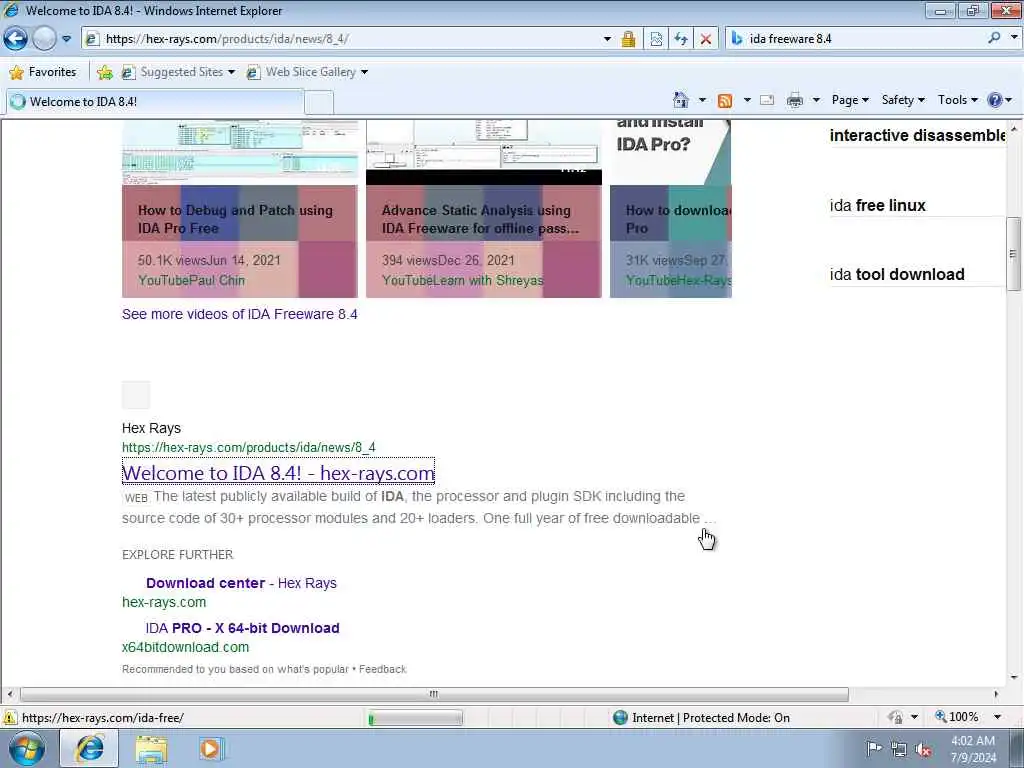Click the vertical scrollbar down arrow
Screen dimensions: 1024x768
click(1014, 678)
